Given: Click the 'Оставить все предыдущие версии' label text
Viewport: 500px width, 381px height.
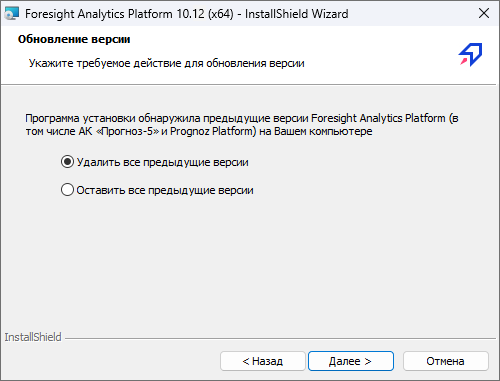Looking at the screenshot, I should (x=165, y=190).
